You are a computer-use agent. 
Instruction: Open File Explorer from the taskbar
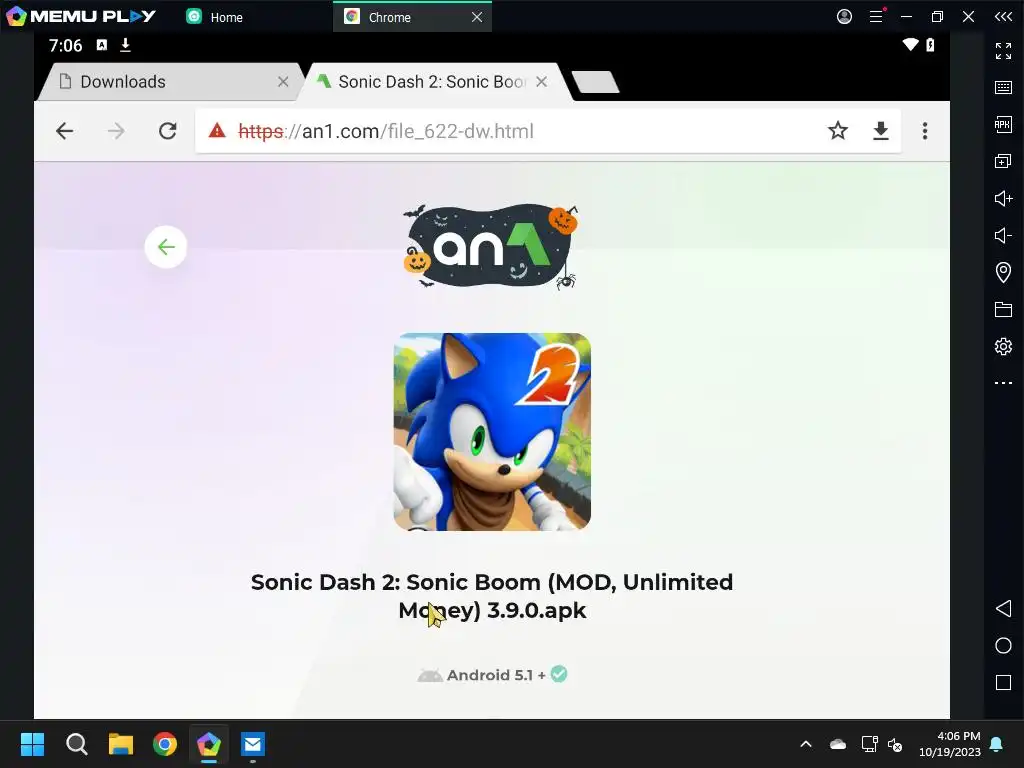(121, 744)
